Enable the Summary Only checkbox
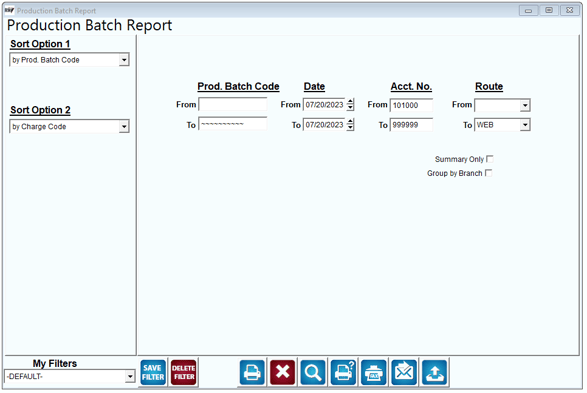The height and width of the screenshot is (393, 587). (490, 160)
